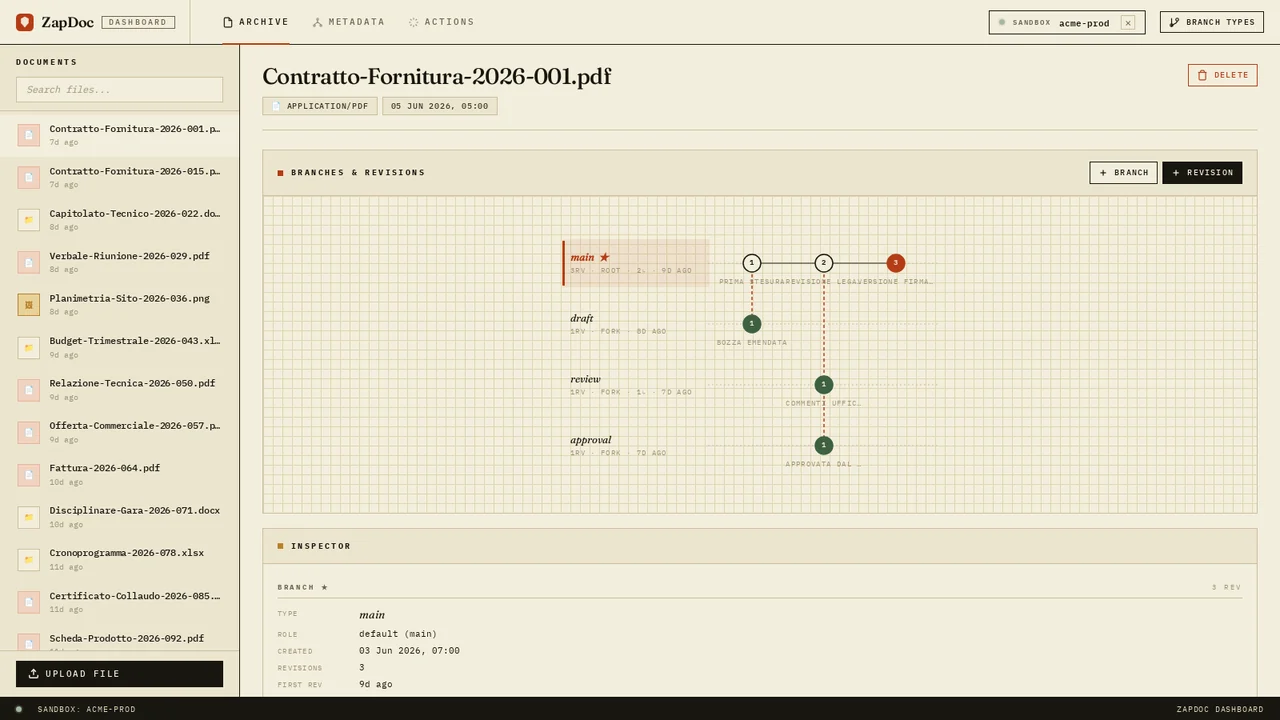Click the ZapDoc shield logo
Screen dimensions: 1280x720
tap(25, 22)
